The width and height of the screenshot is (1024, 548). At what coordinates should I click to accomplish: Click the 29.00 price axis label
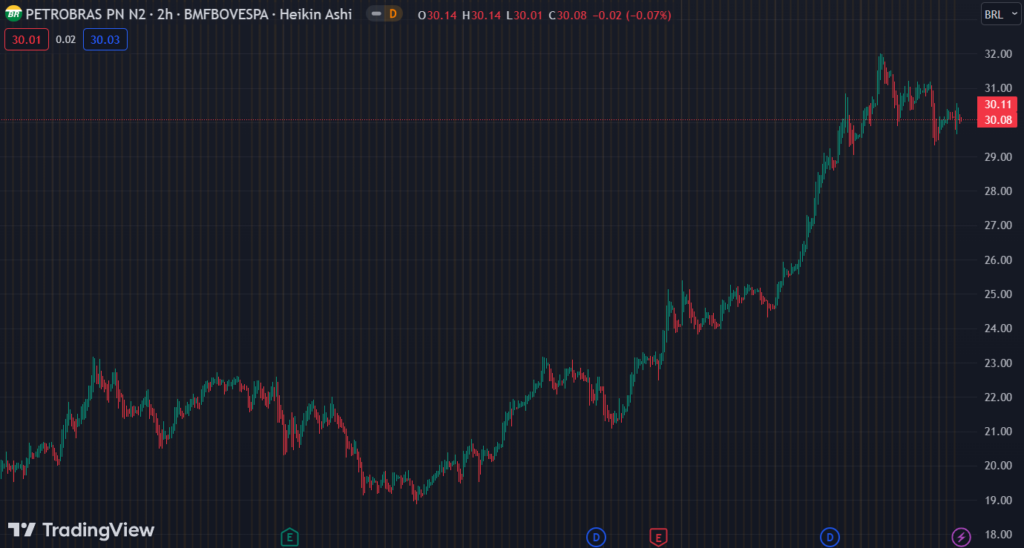click(999, 157)
